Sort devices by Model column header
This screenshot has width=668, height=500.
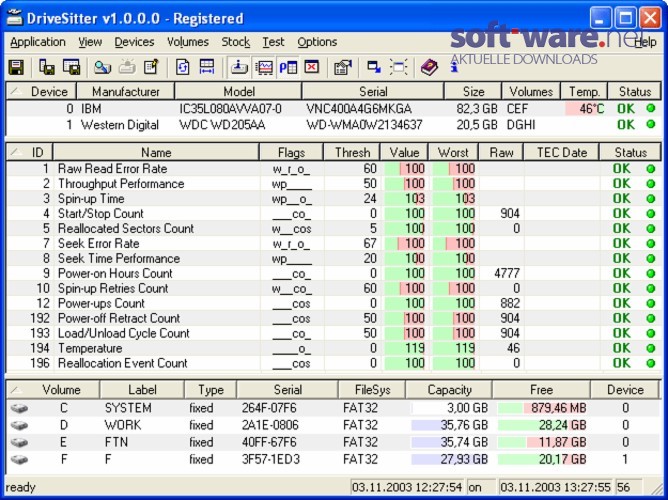tap(239, 92)
